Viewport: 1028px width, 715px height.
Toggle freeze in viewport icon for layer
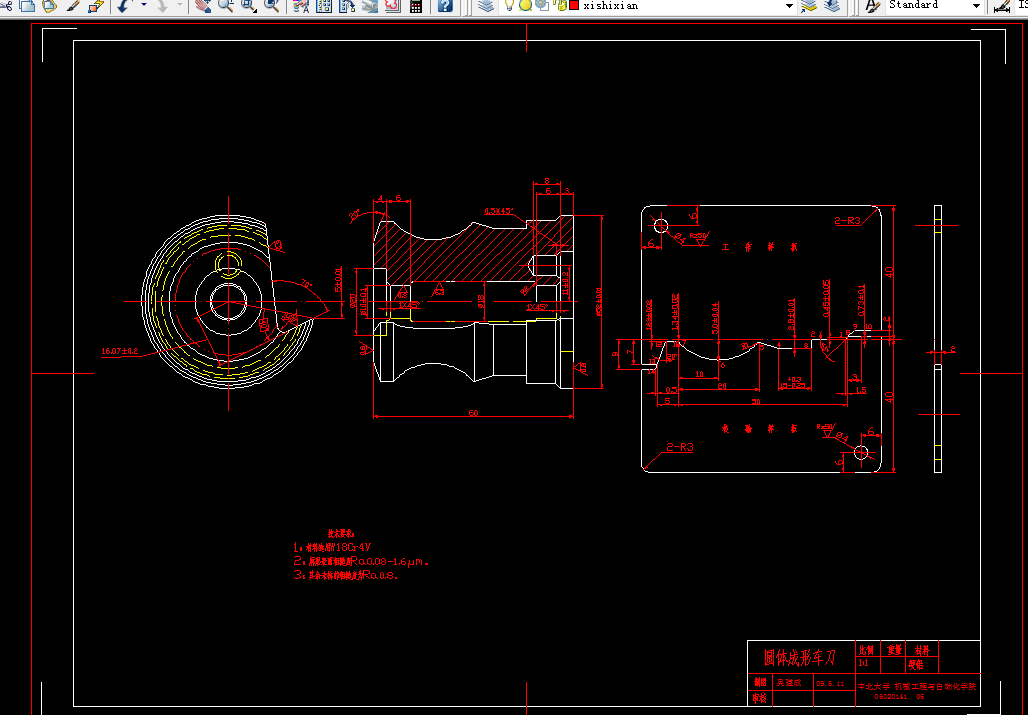(542, 5)
